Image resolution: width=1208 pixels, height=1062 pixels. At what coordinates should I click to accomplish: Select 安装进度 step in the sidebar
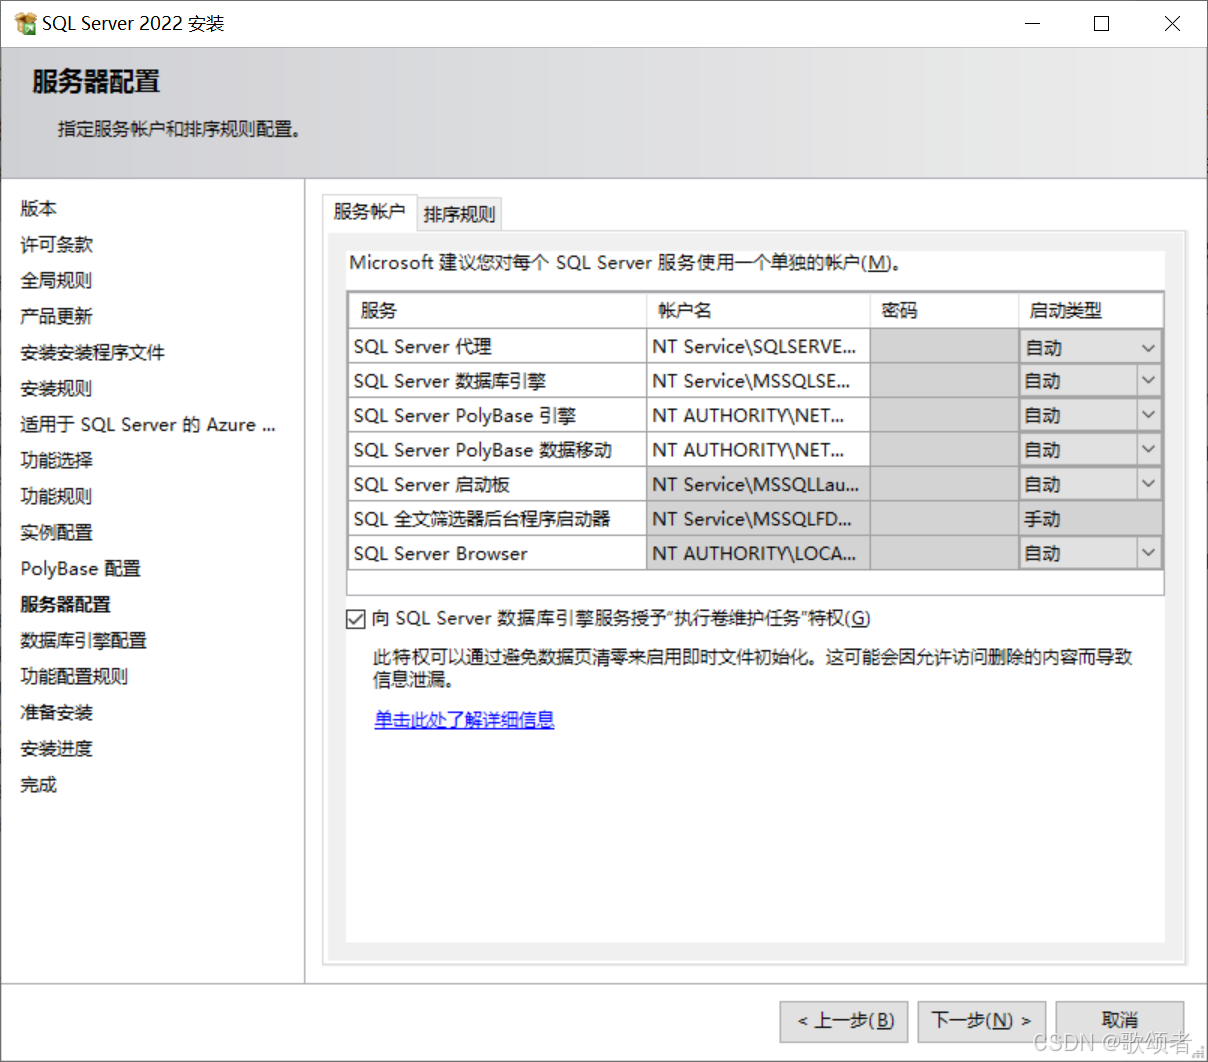(57, 749)
